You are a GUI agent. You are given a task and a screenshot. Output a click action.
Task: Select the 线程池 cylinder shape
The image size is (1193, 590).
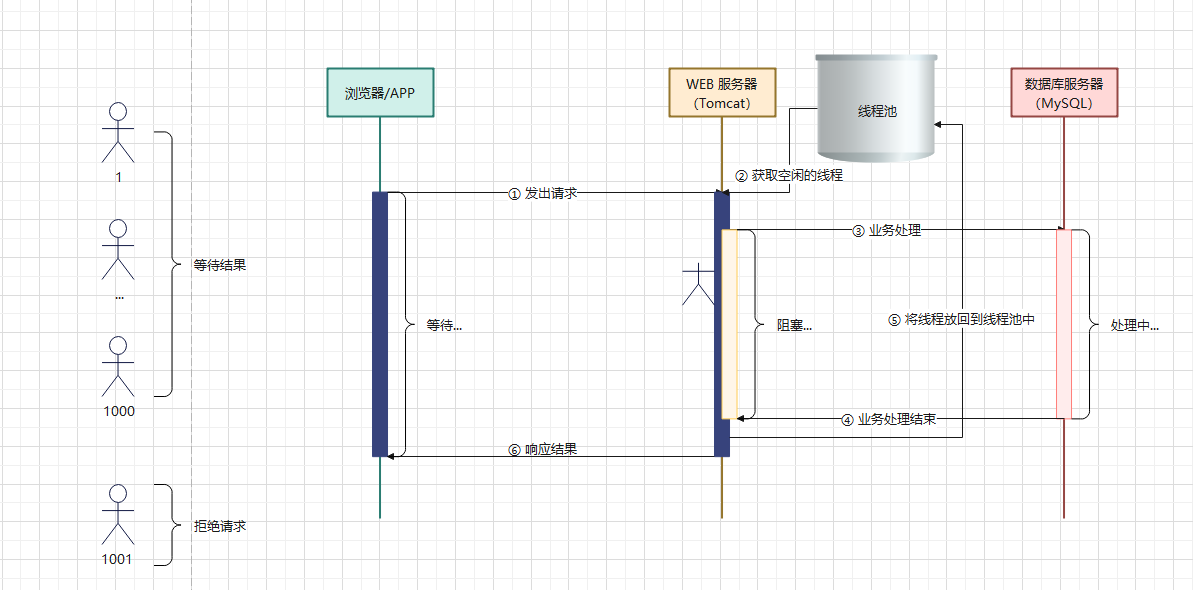click(x=877, y=108)
